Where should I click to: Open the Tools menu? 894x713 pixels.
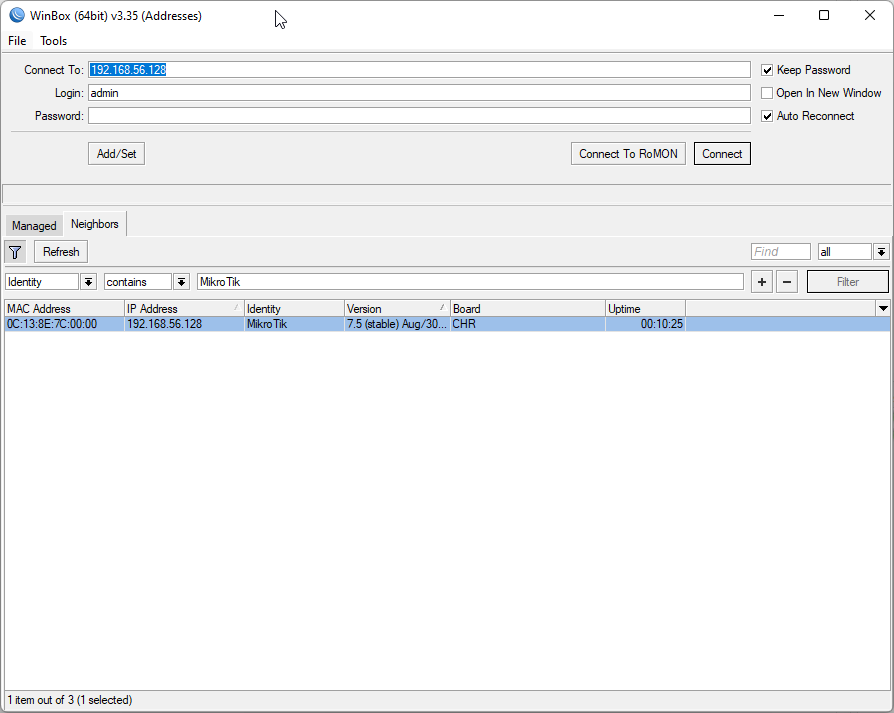[x=53, y=41]
